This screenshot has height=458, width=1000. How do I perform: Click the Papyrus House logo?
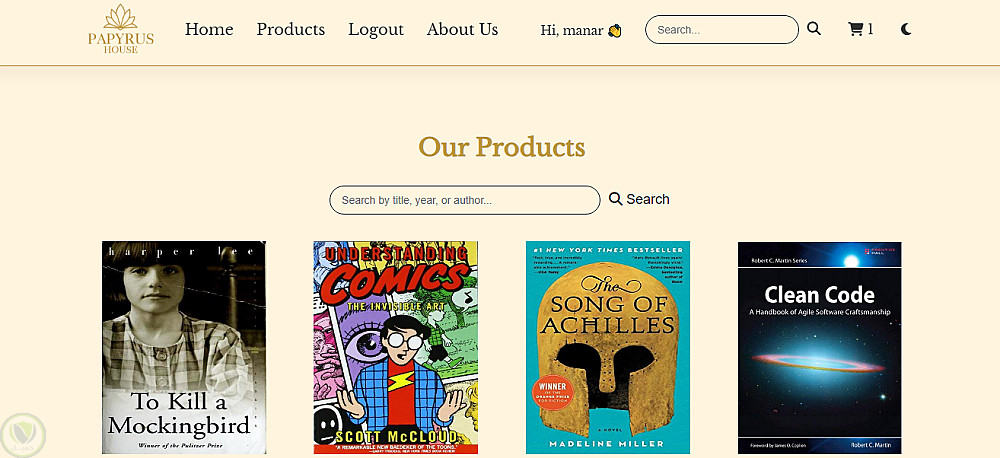pyautogui.click(x=119, y=29)
